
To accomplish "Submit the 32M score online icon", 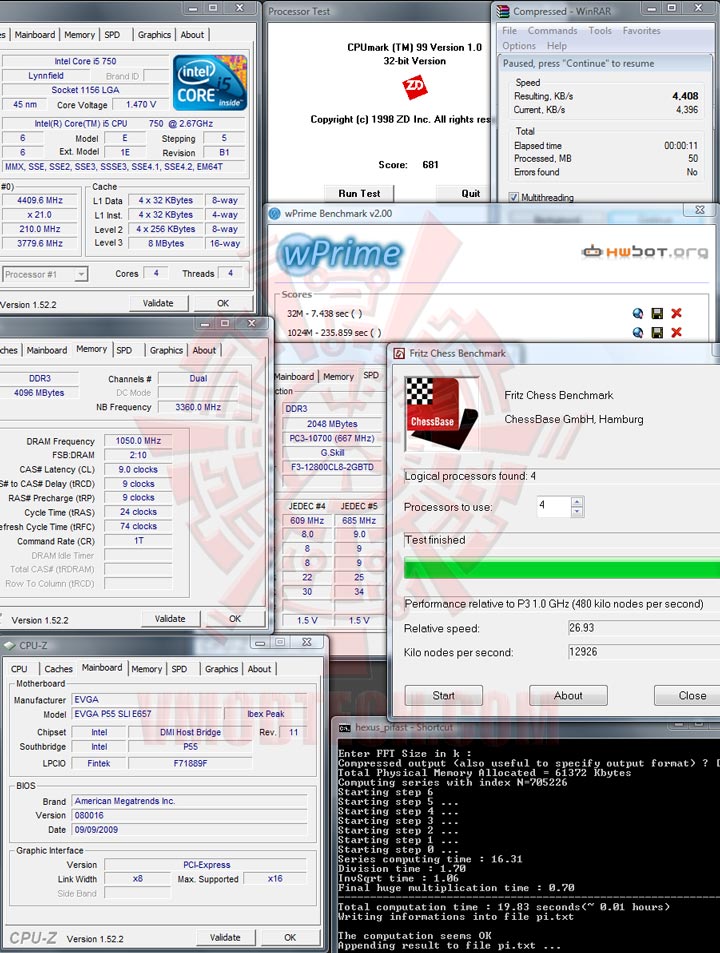I will pos(637,313).
